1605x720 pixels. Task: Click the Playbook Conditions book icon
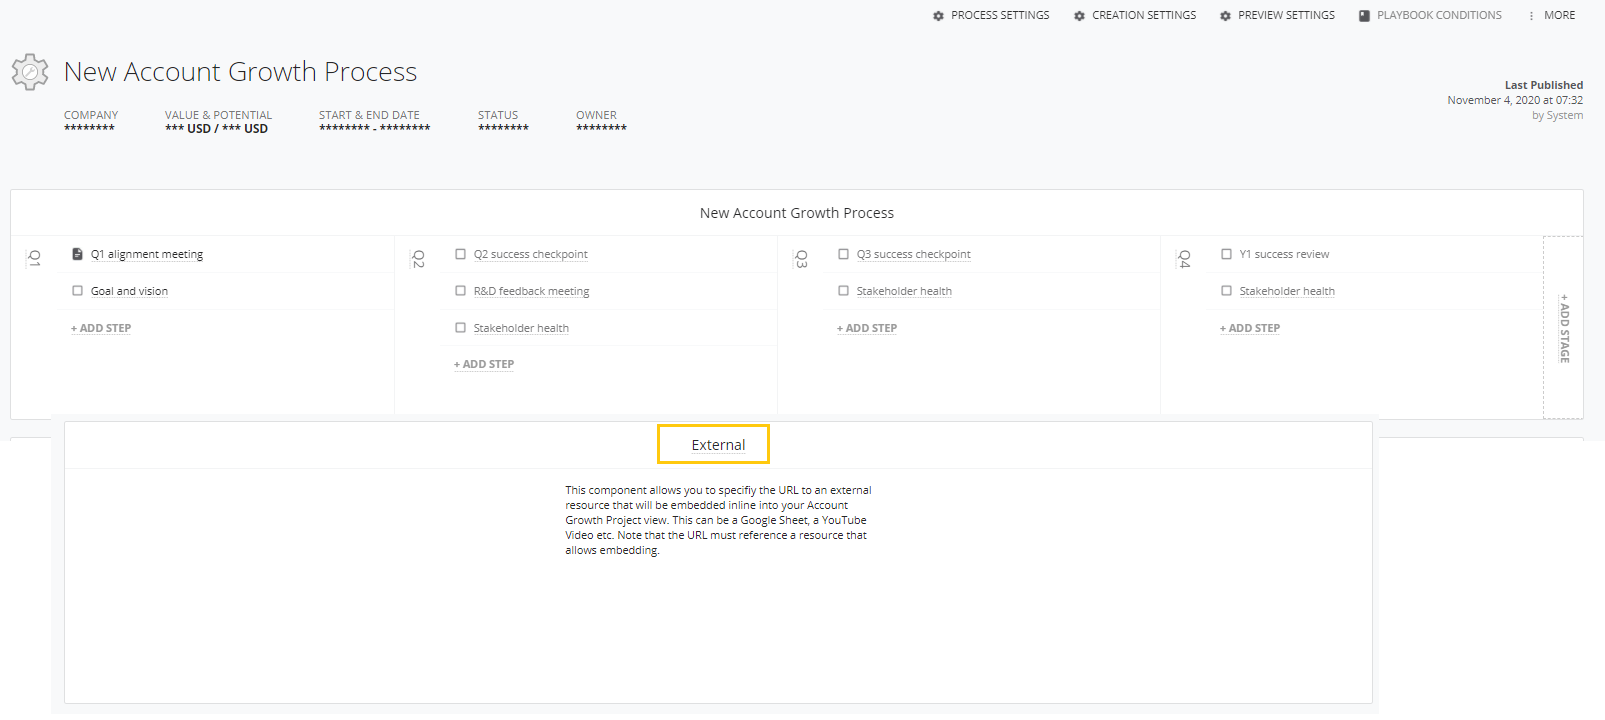pyautogui.click(x=1364, y=16)
